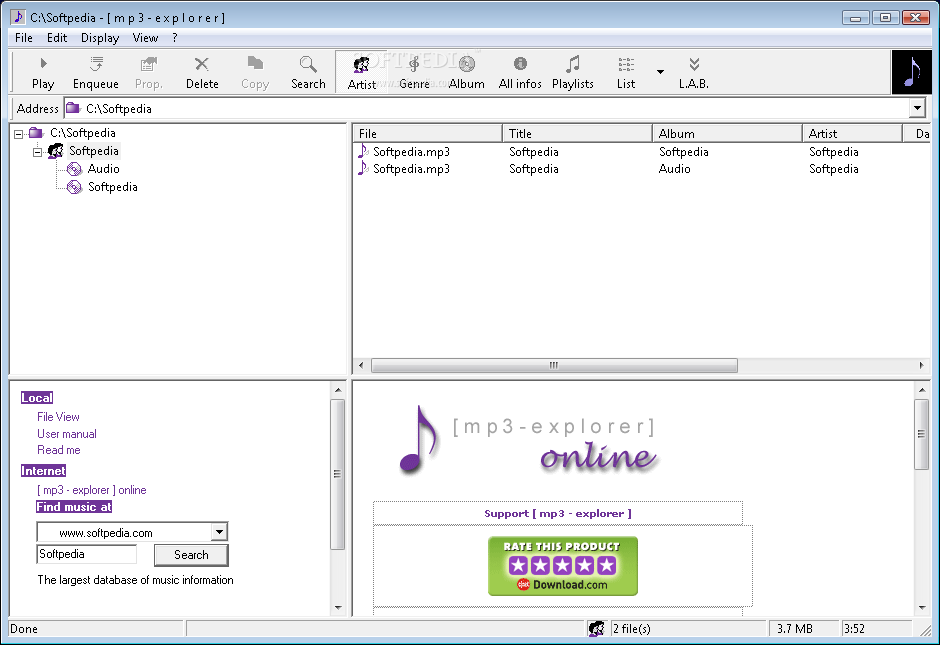940x645 pixels.
Task: Open the ? help menu
Action: coord(174,38)
